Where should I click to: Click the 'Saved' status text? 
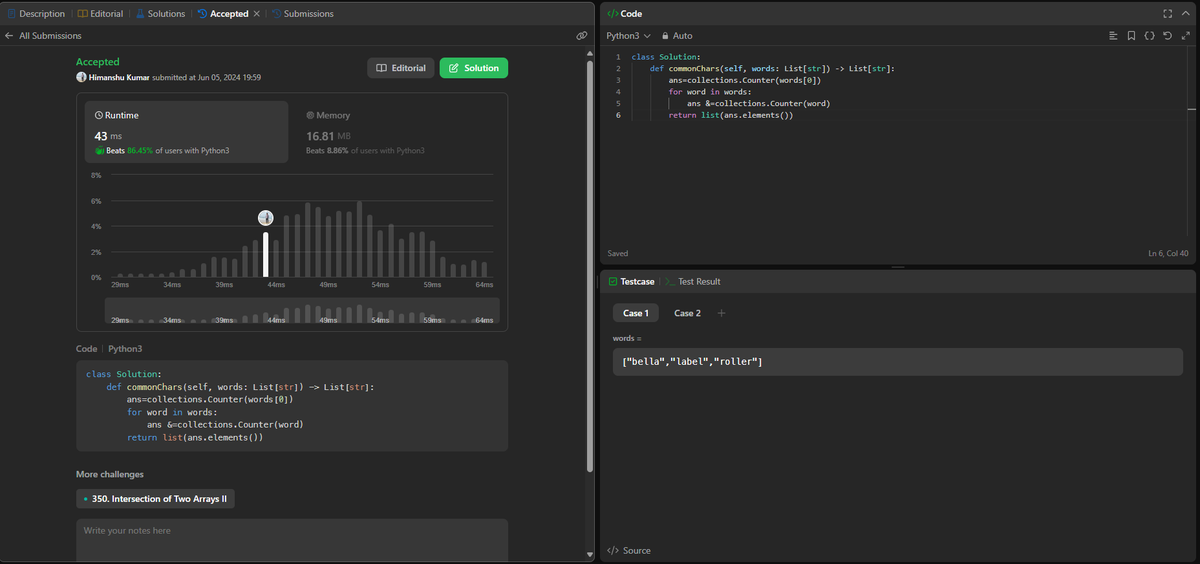click(x=618, y=253)
